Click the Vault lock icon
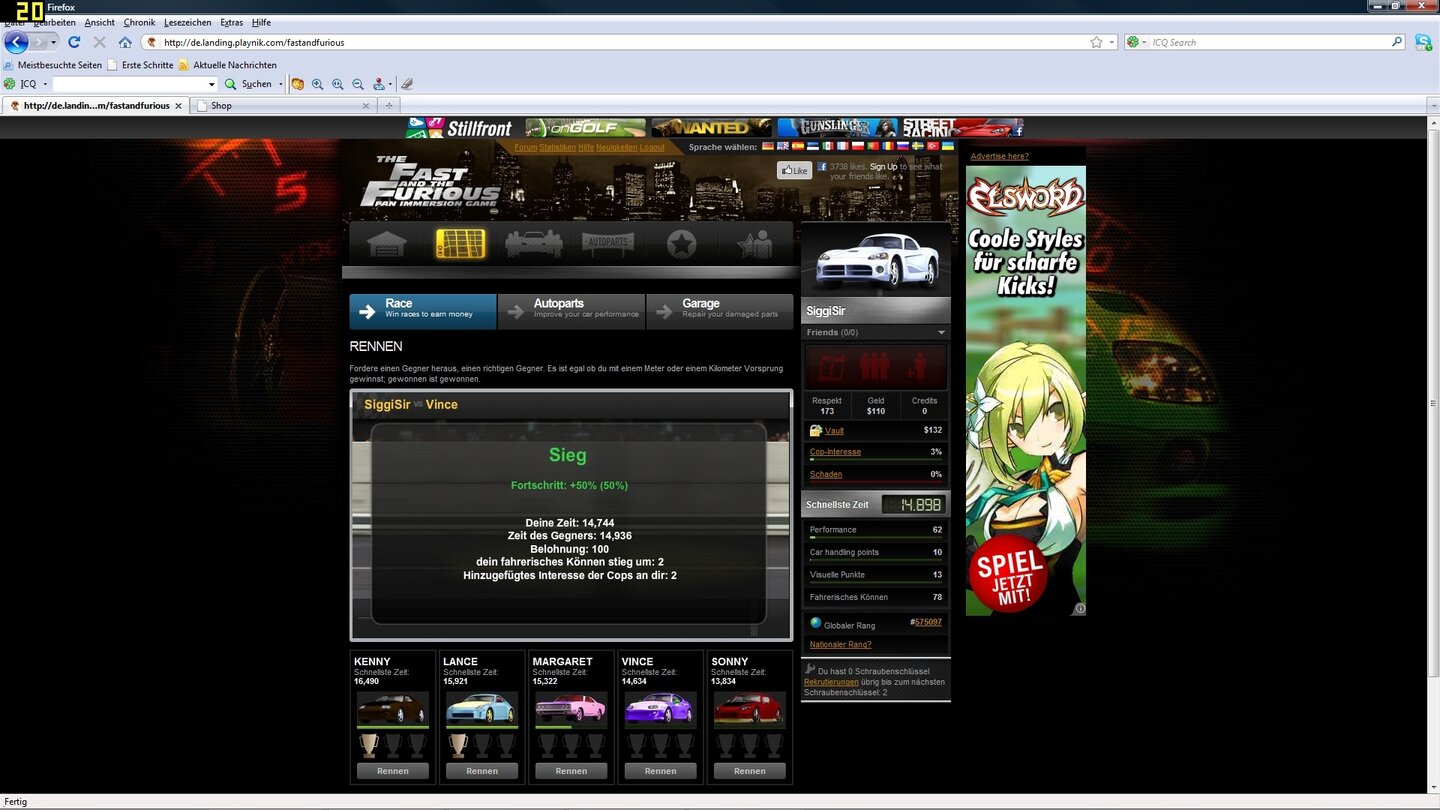This screenshot has width=1440, height=810. click(x=816, y=430)
